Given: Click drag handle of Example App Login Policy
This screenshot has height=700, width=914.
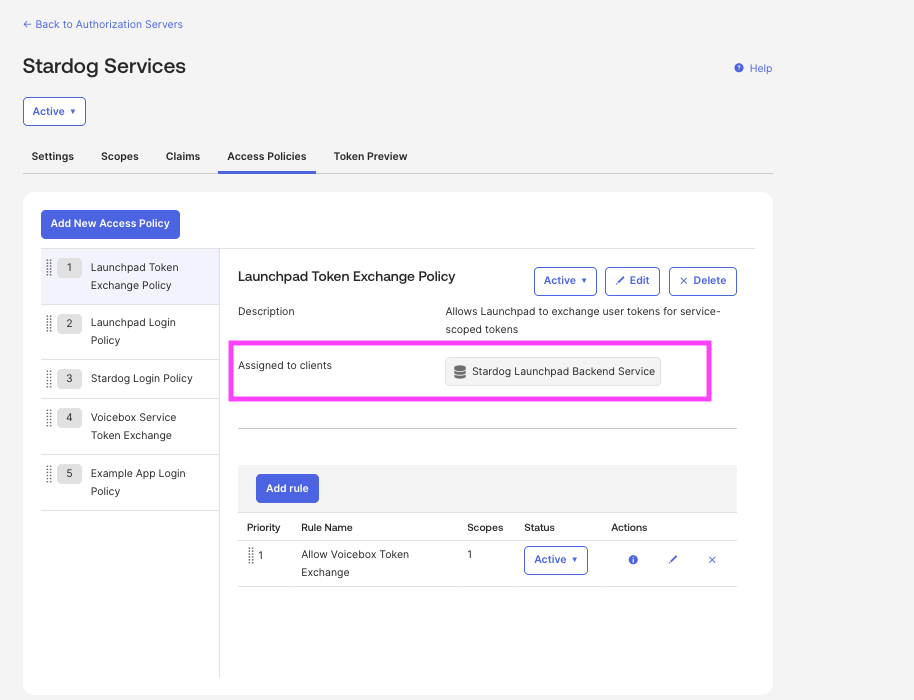Looking at the screenshot, I should point(49,473).
